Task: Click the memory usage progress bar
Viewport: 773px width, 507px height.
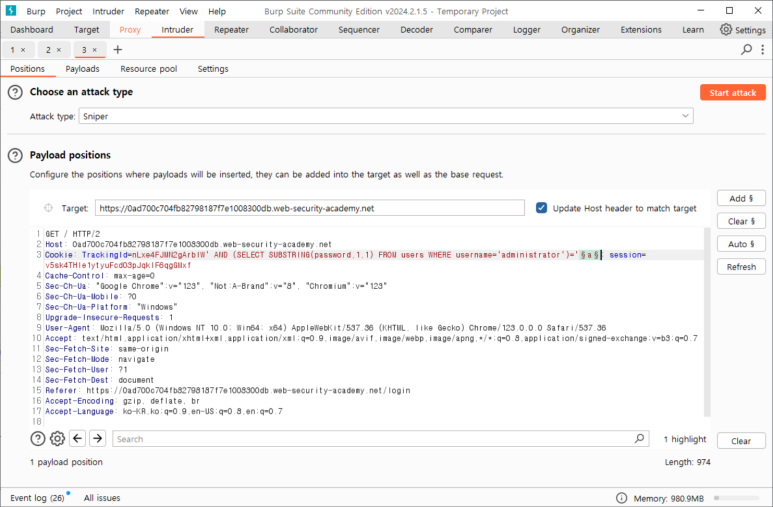Action: [737, 498]
